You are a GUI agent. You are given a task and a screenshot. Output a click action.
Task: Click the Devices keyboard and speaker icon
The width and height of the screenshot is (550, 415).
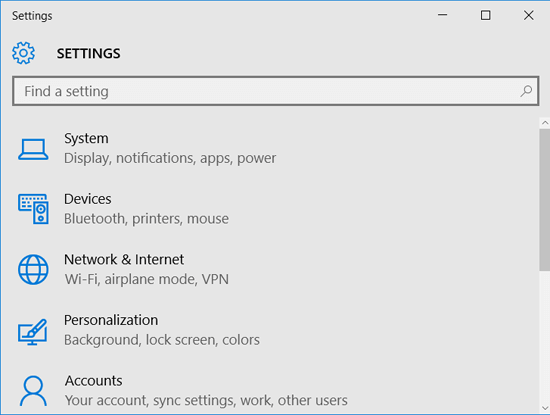33,209
